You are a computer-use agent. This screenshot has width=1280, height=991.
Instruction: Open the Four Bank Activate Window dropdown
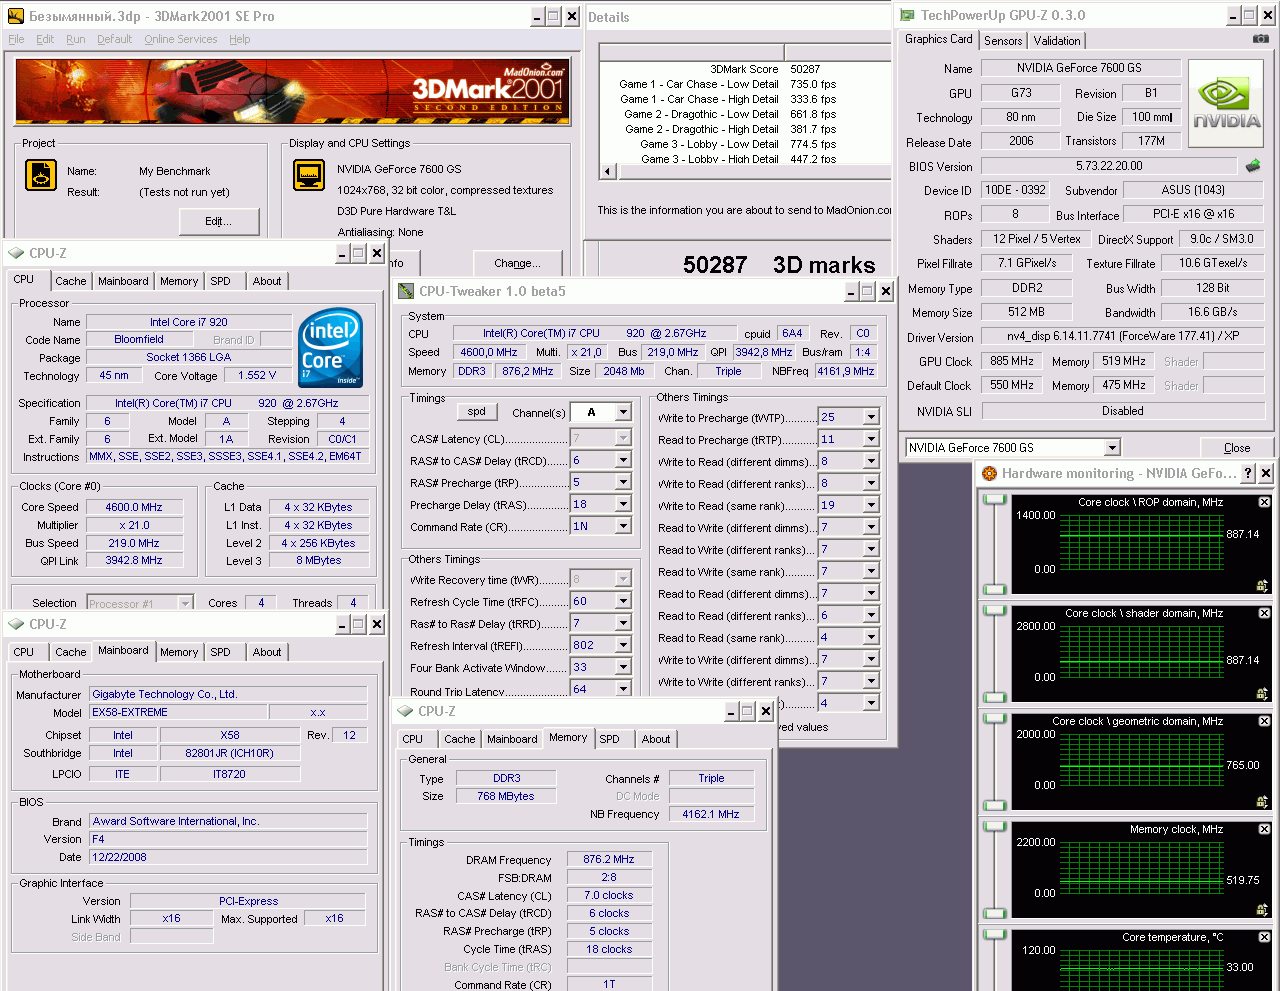click(x=623, y=667)
